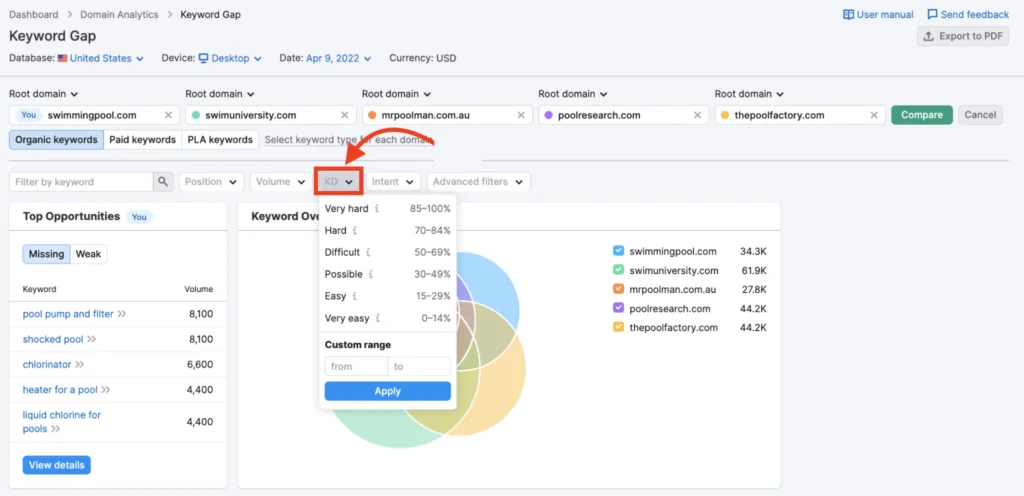The image size is (1024, 496).
Task: Click info icon next to Hard
Action: pyautogui.click(x=355, y=230)
